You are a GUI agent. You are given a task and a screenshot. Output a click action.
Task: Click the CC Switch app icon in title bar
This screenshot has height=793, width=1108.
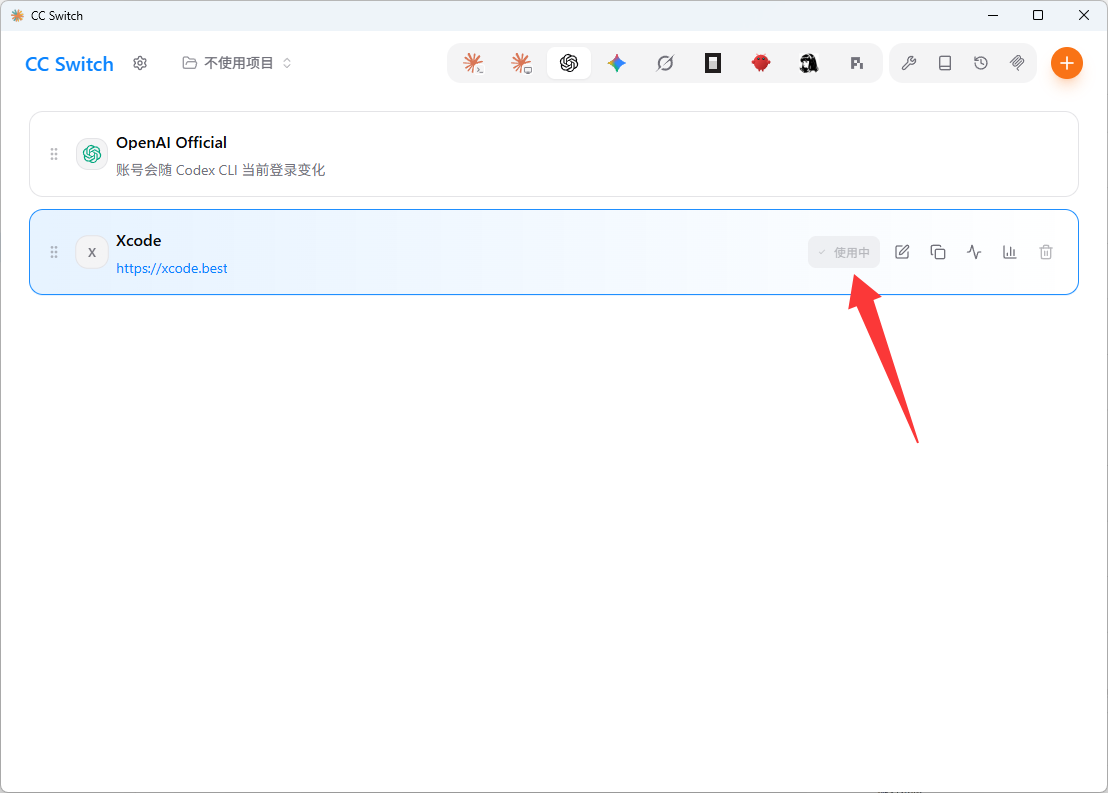click(x=18, y=16)
